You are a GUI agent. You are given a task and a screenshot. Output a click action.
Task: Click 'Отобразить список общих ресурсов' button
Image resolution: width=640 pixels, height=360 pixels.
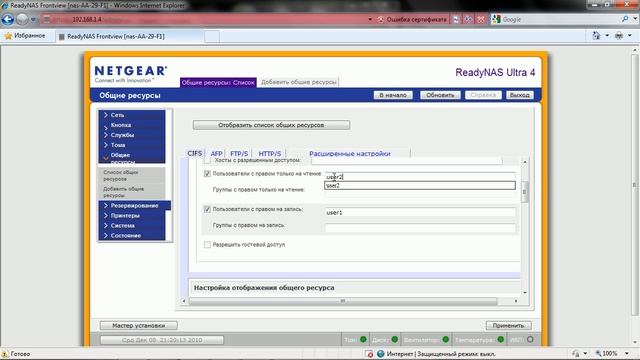pos(271,125)
